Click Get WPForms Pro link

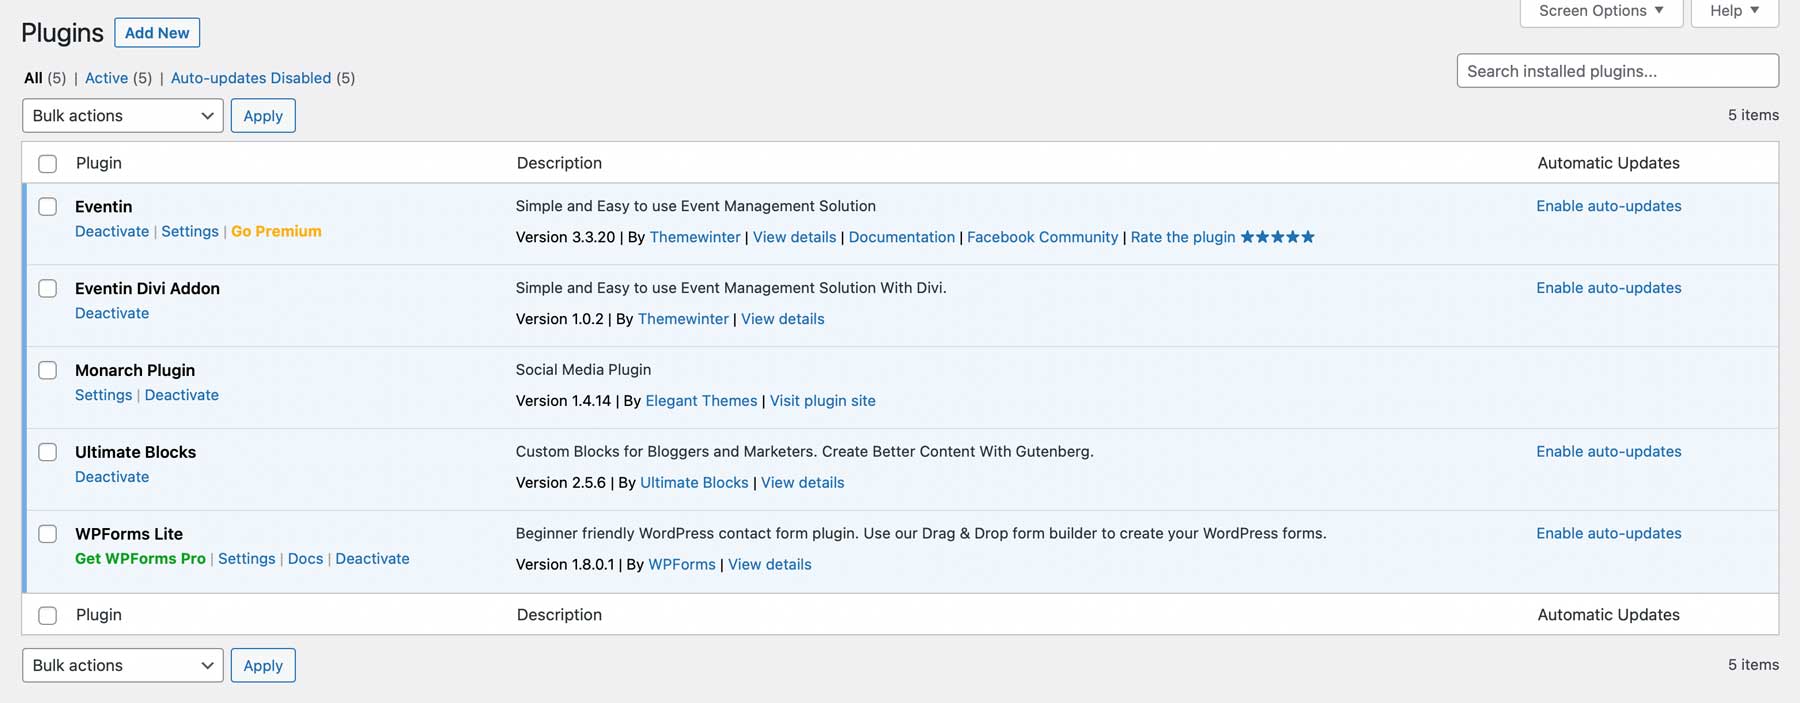[x=140, y=559]
